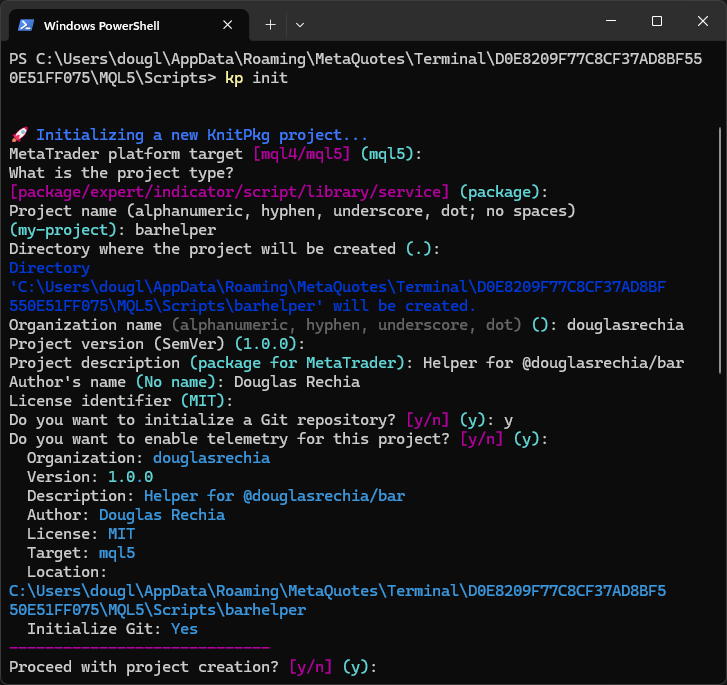Click the empty title bar area
The width and height of the screenshot is (727, 685).
click(x=450, y=24)
